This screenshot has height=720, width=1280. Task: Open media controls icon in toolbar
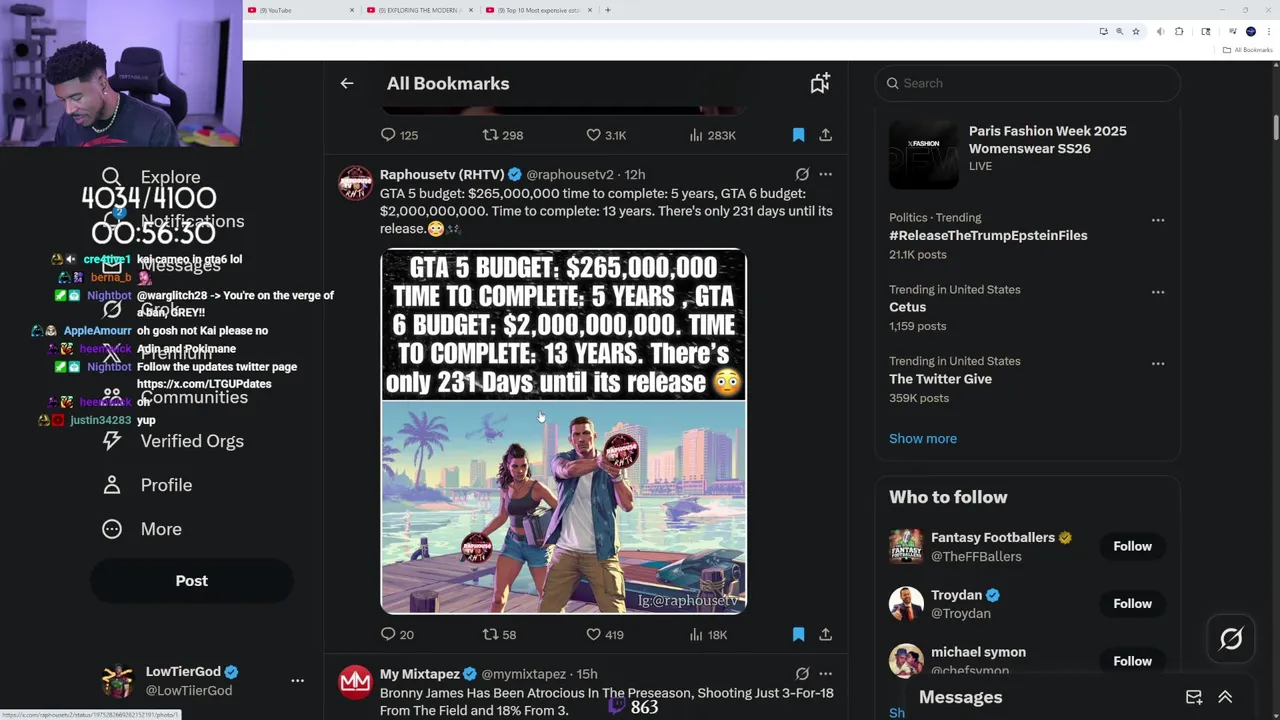pos(1233,32)
